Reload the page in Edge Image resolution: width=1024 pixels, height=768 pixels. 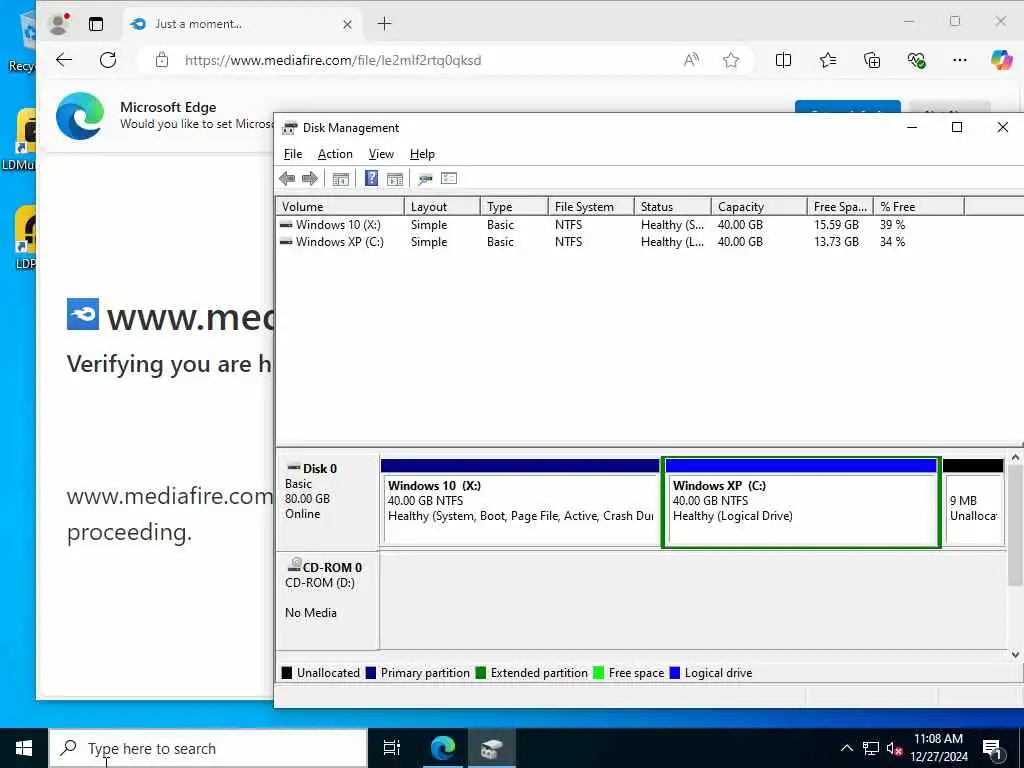click(x=108, y=60)
